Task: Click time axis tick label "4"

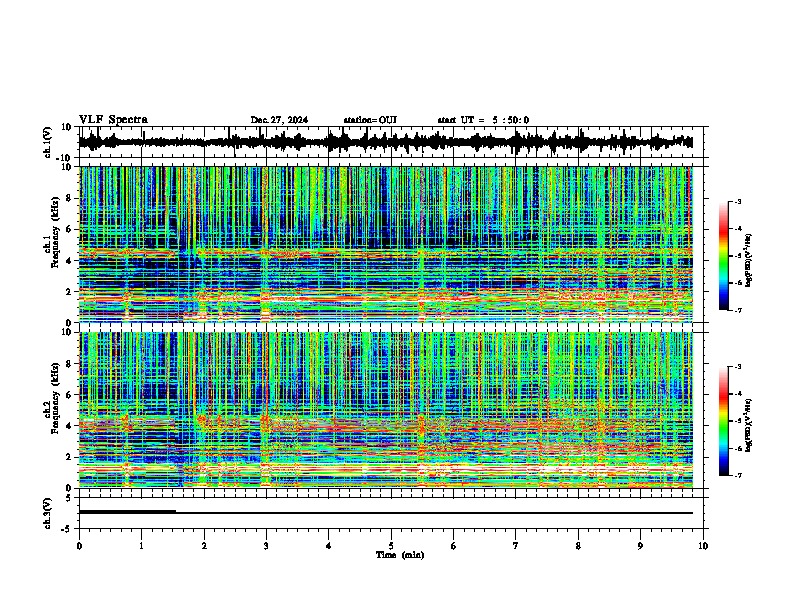Action: [x=328, y=546]
